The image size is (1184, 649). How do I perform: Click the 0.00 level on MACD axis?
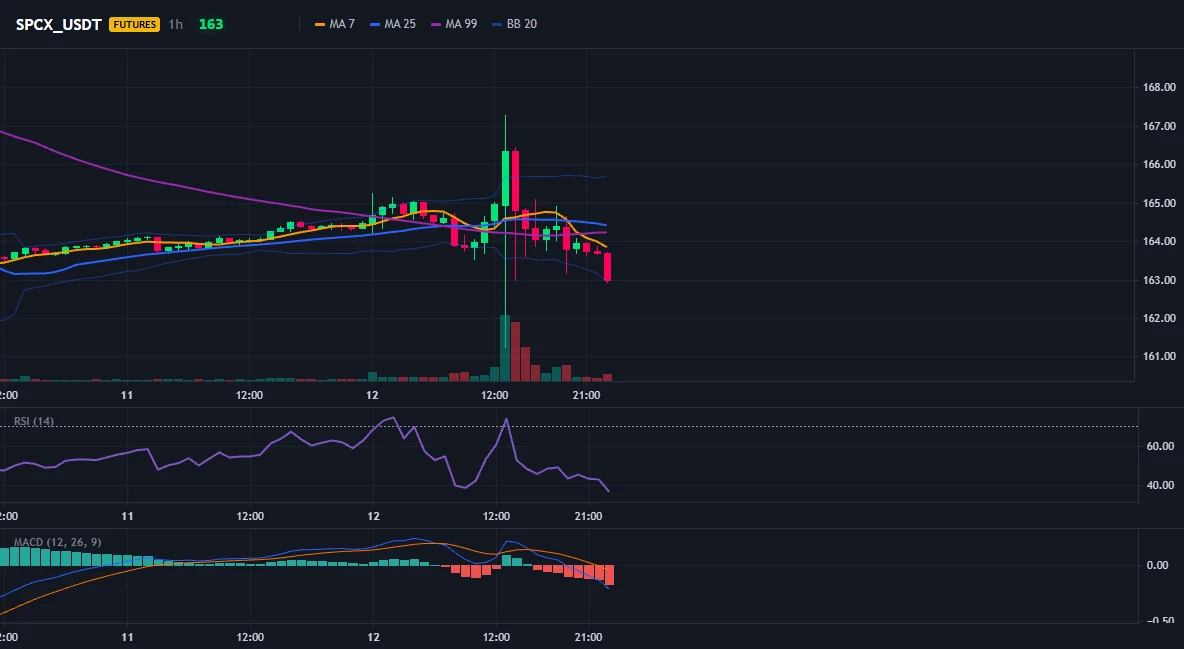coord(1158,565)
